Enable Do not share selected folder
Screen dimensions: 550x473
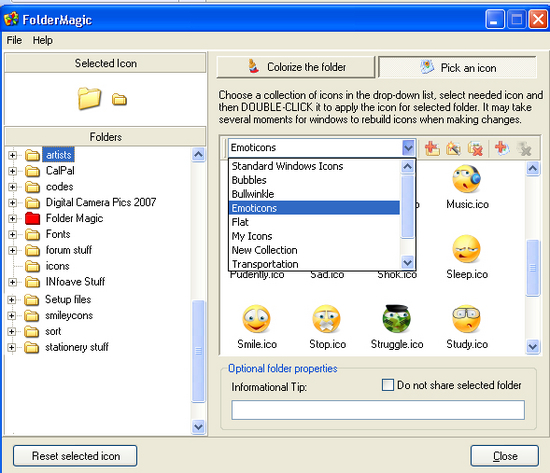[x=388, y=385]
